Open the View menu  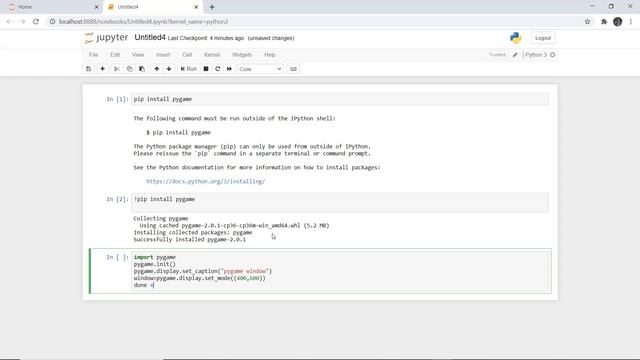(x=138, y=55)
